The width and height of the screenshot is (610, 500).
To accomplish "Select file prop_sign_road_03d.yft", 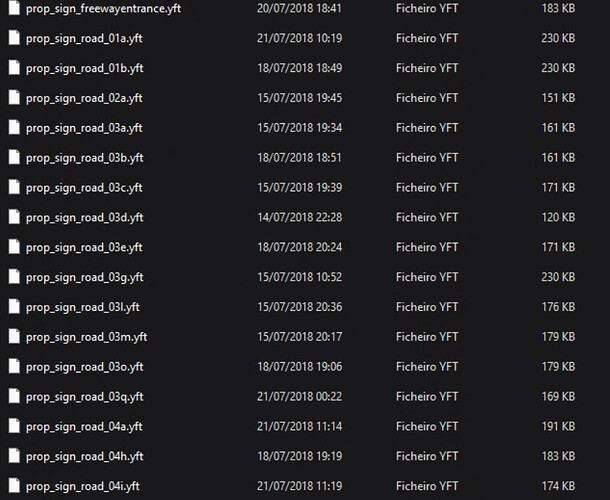I will point(84,218).
